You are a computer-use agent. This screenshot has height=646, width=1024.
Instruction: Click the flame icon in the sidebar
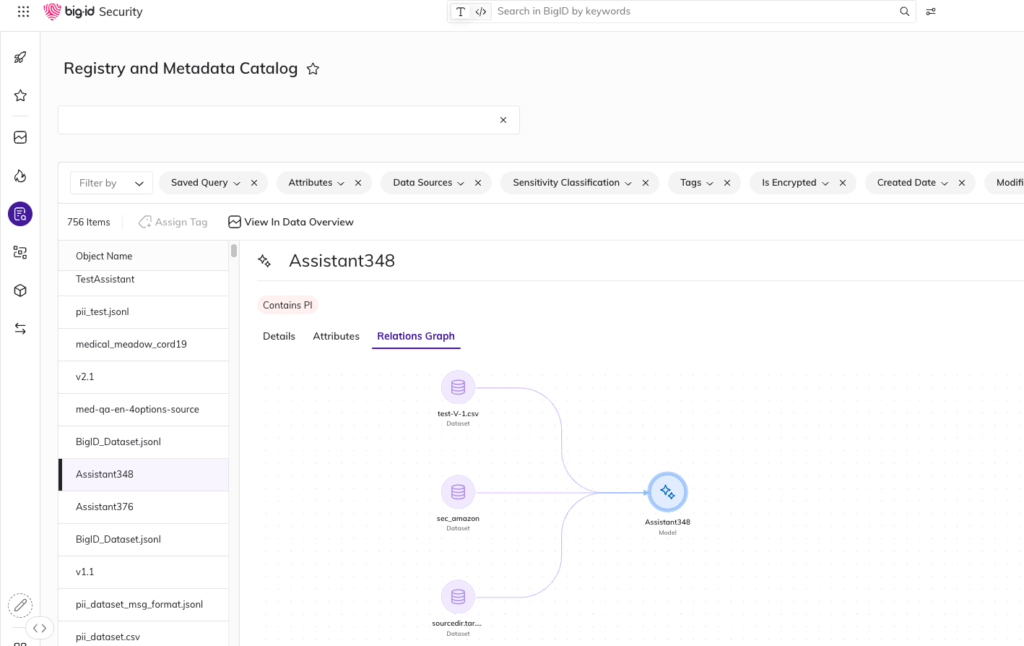(x=20, y=176)
